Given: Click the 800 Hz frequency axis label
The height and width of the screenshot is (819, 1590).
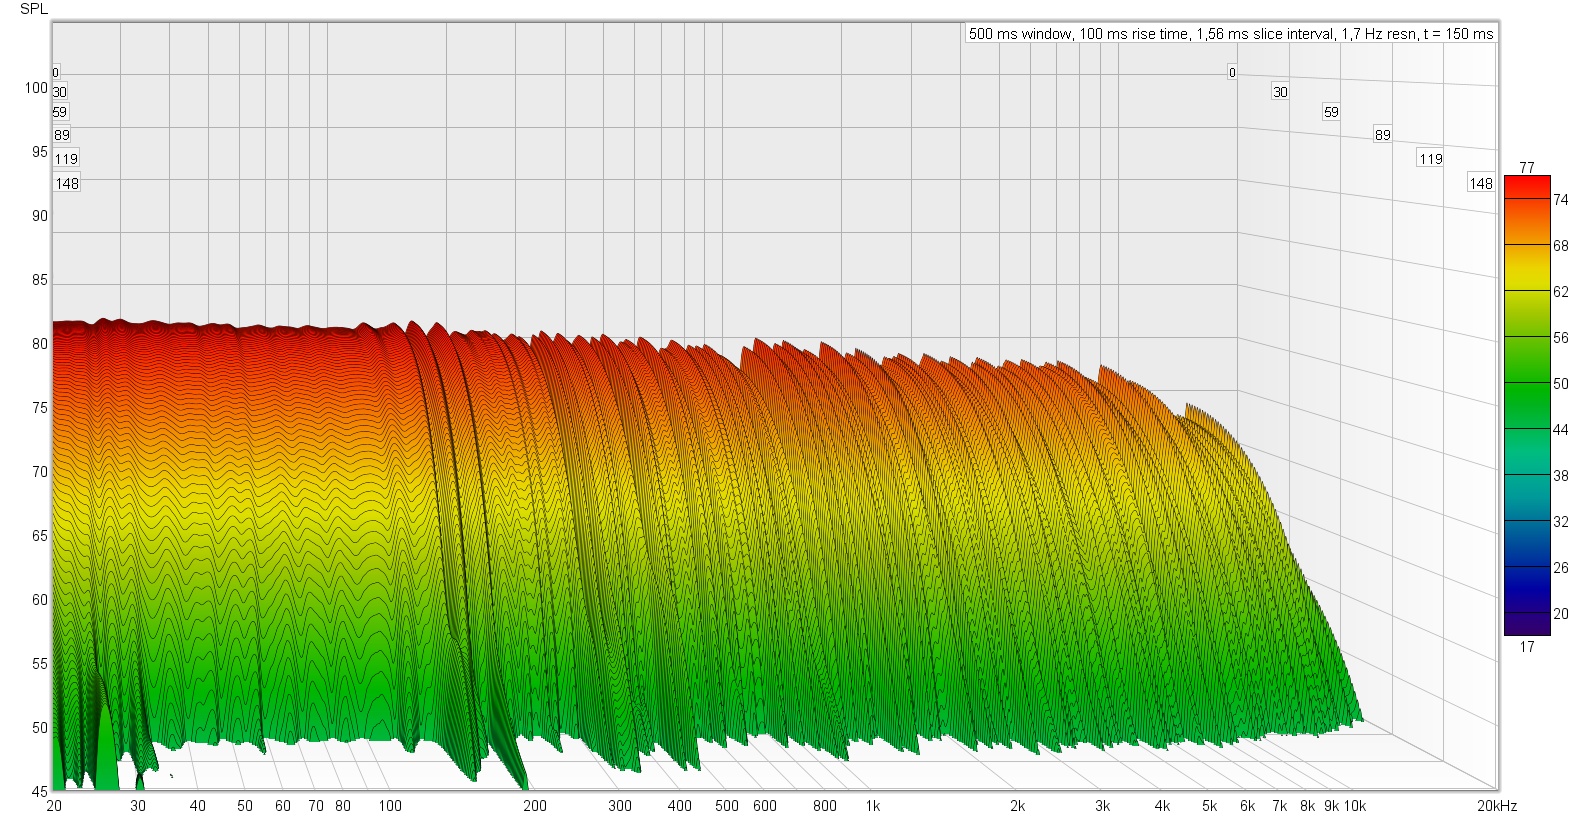Looking at the screenshot, I should point(825,806).
